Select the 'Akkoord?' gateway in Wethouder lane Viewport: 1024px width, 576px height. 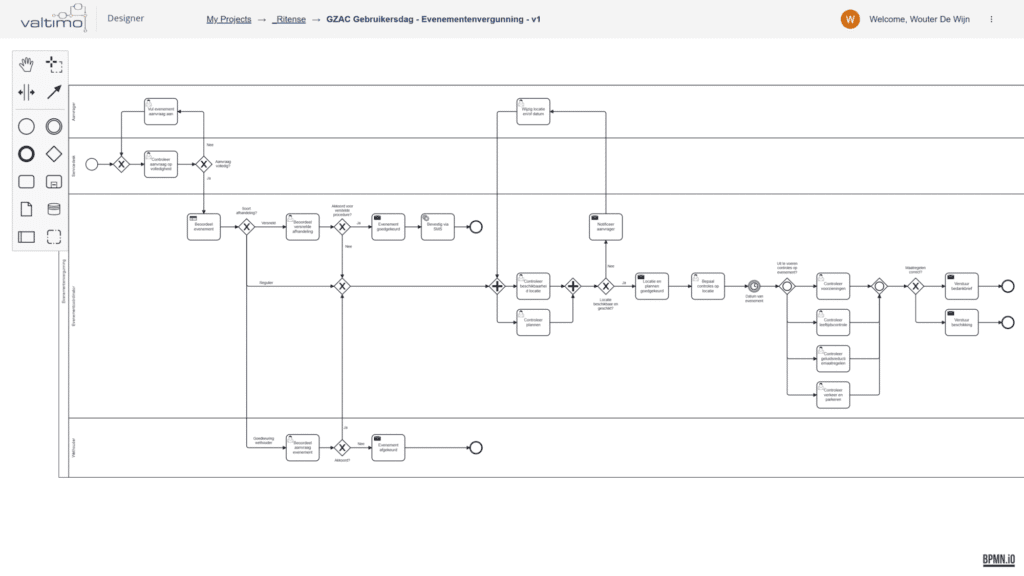[342, 447]
